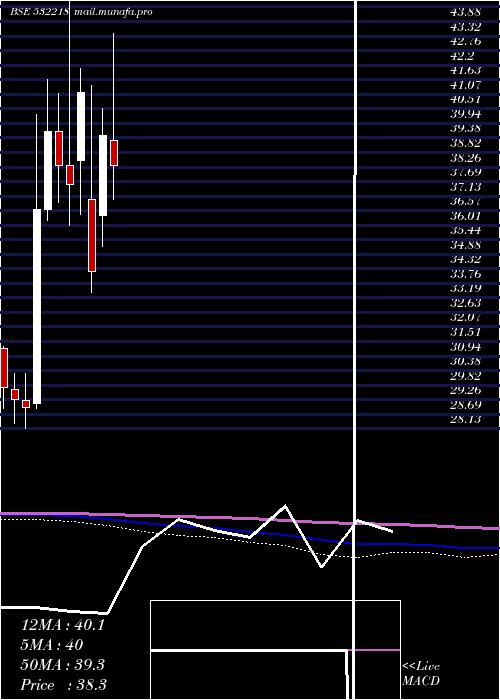Select the 36.57 price axis label
The height and width of the screenshot is (700, 500).
point(466,202)
